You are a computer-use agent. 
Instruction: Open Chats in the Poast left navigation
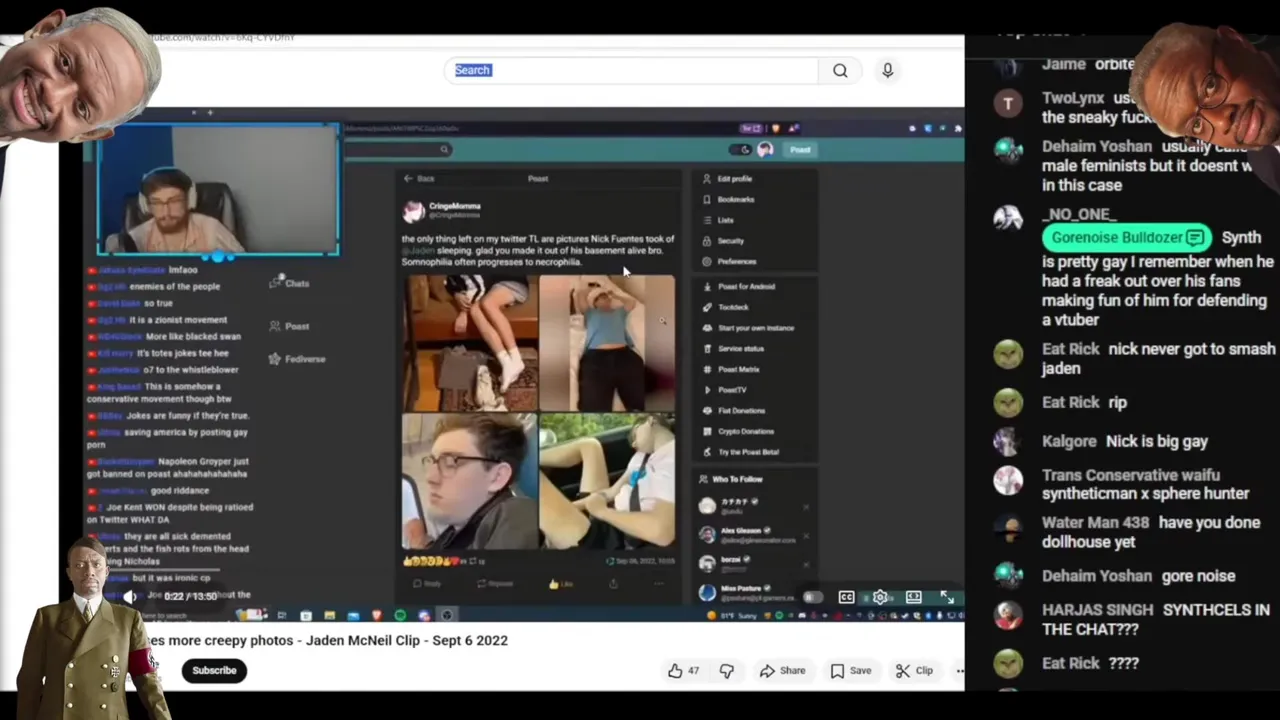pos(290,283)
